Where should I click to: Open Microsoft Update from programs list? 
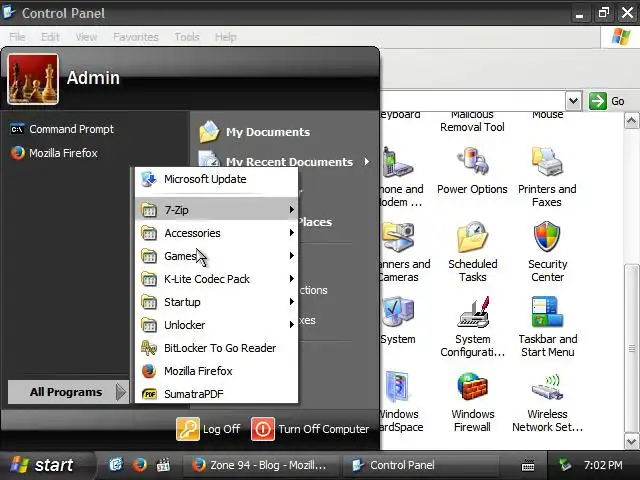click(216, 179)
